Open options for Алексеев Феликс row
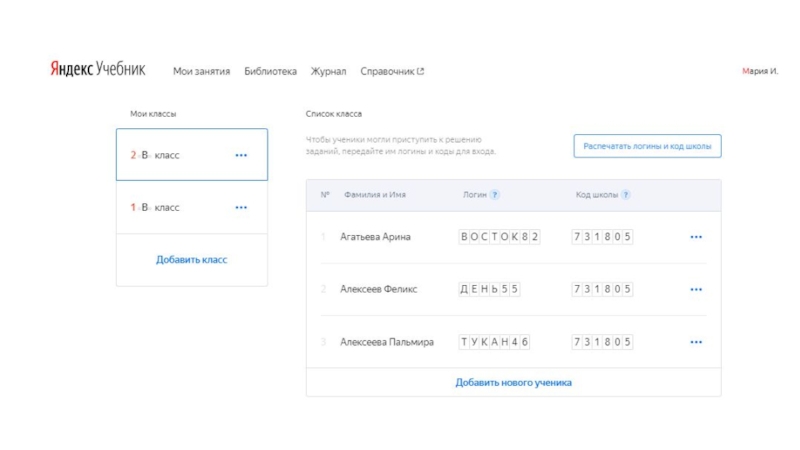 696,290
